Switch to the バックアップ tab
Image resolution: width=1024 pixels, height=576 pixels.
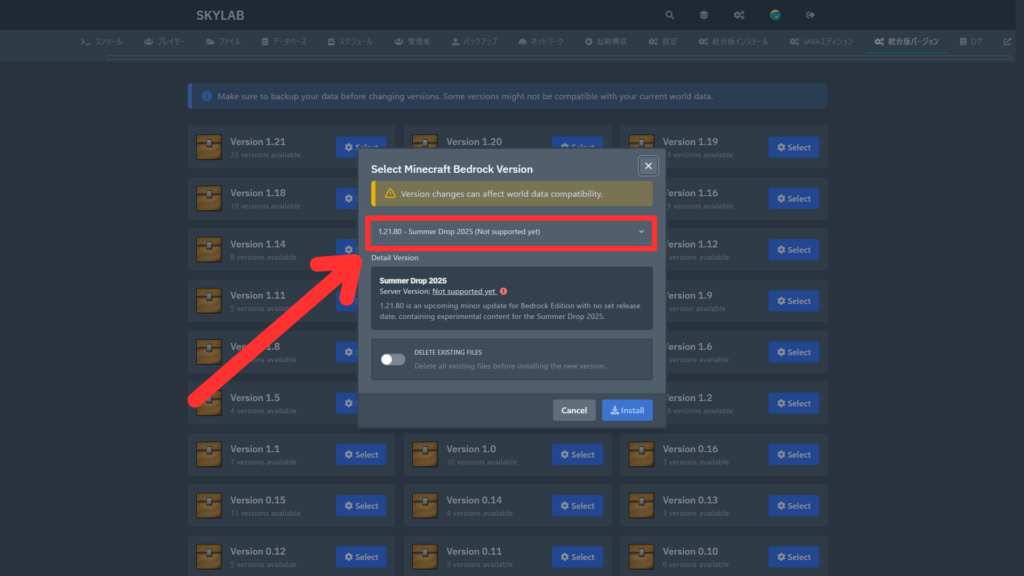click(474, 41)
